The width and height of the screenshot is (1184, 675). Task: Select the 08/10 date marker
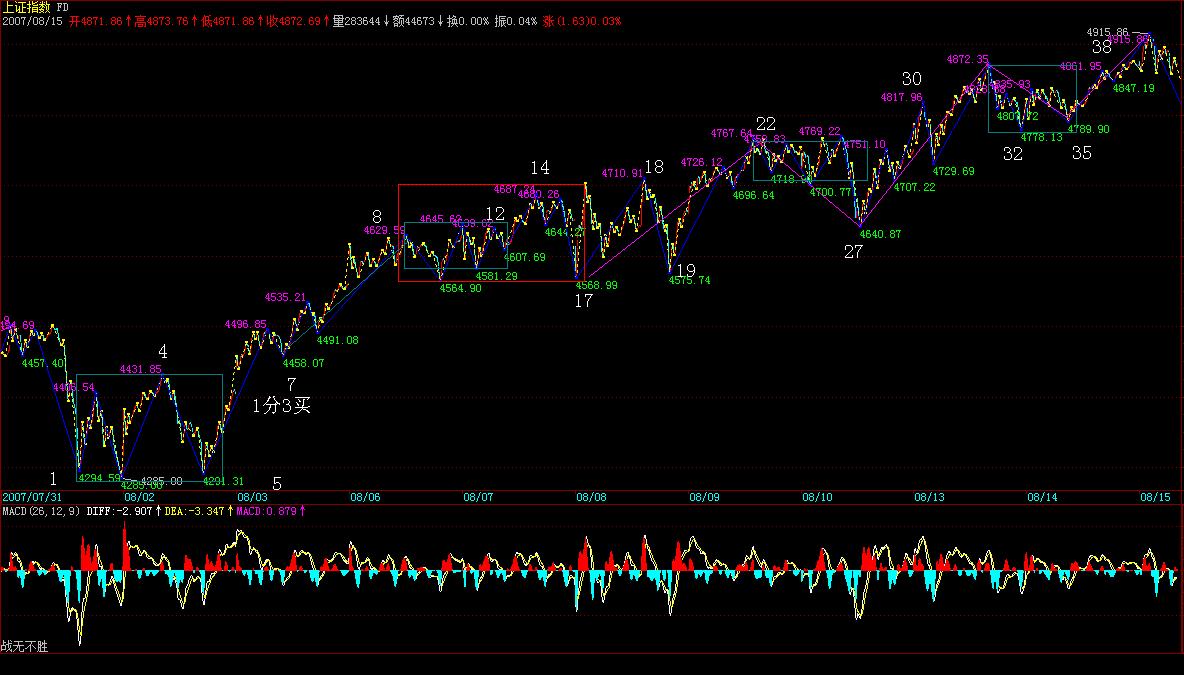(x=817, y=497)
